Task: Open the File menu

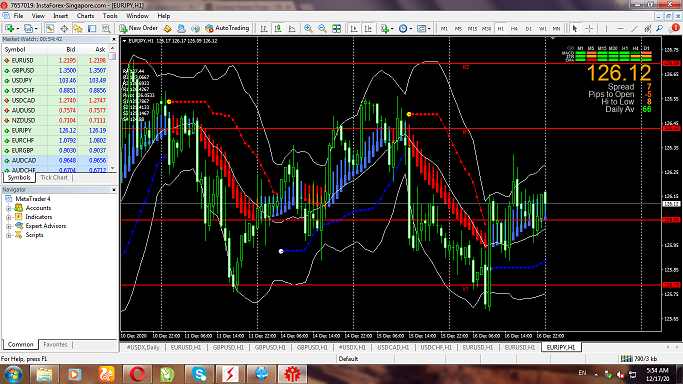Action: (18, 16)
